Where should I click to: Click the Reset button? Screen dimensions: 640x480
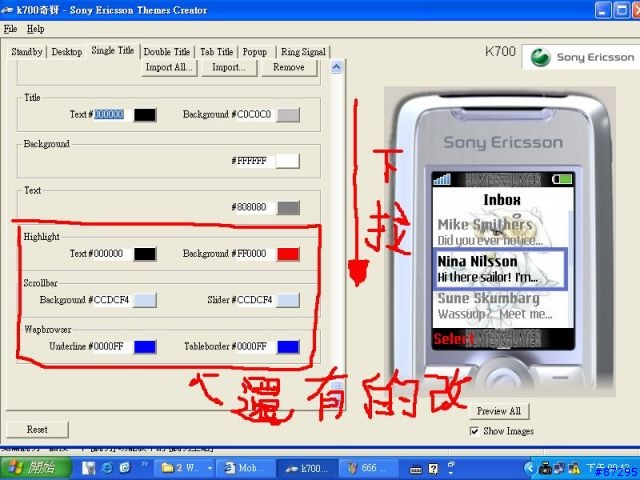click(37, 429)
